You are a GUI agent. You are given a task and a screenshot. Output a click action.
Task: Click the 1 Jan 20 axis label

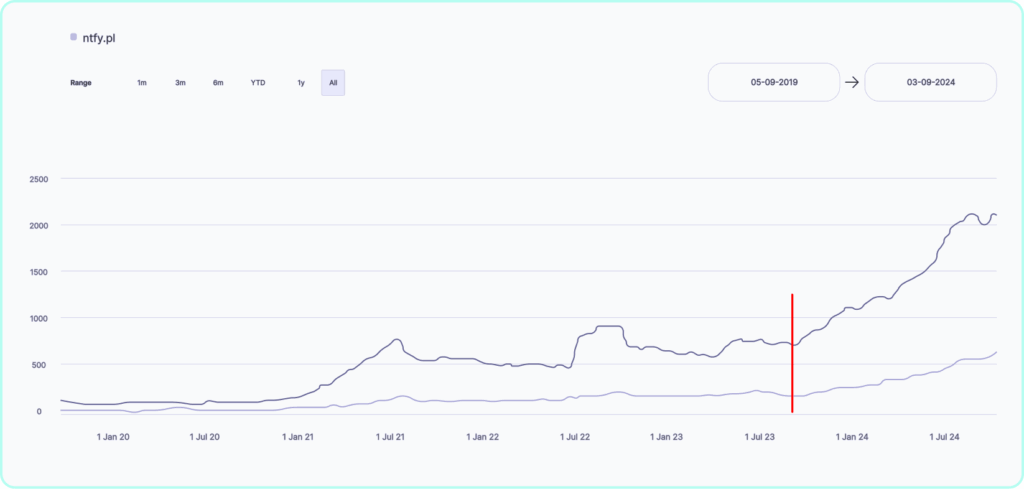coord(115,437)
